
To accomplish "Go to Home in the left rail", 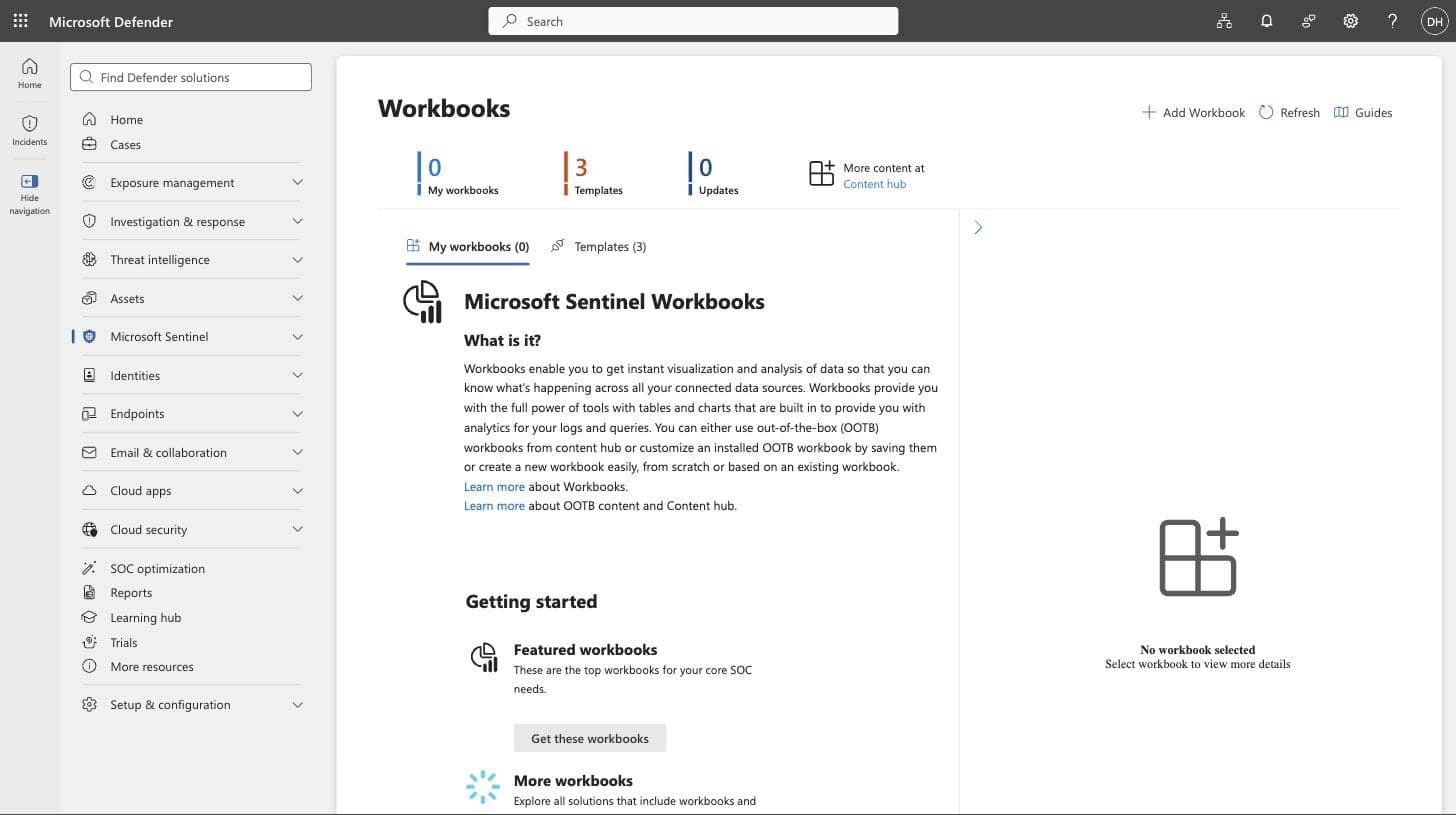I will point(29,73).
